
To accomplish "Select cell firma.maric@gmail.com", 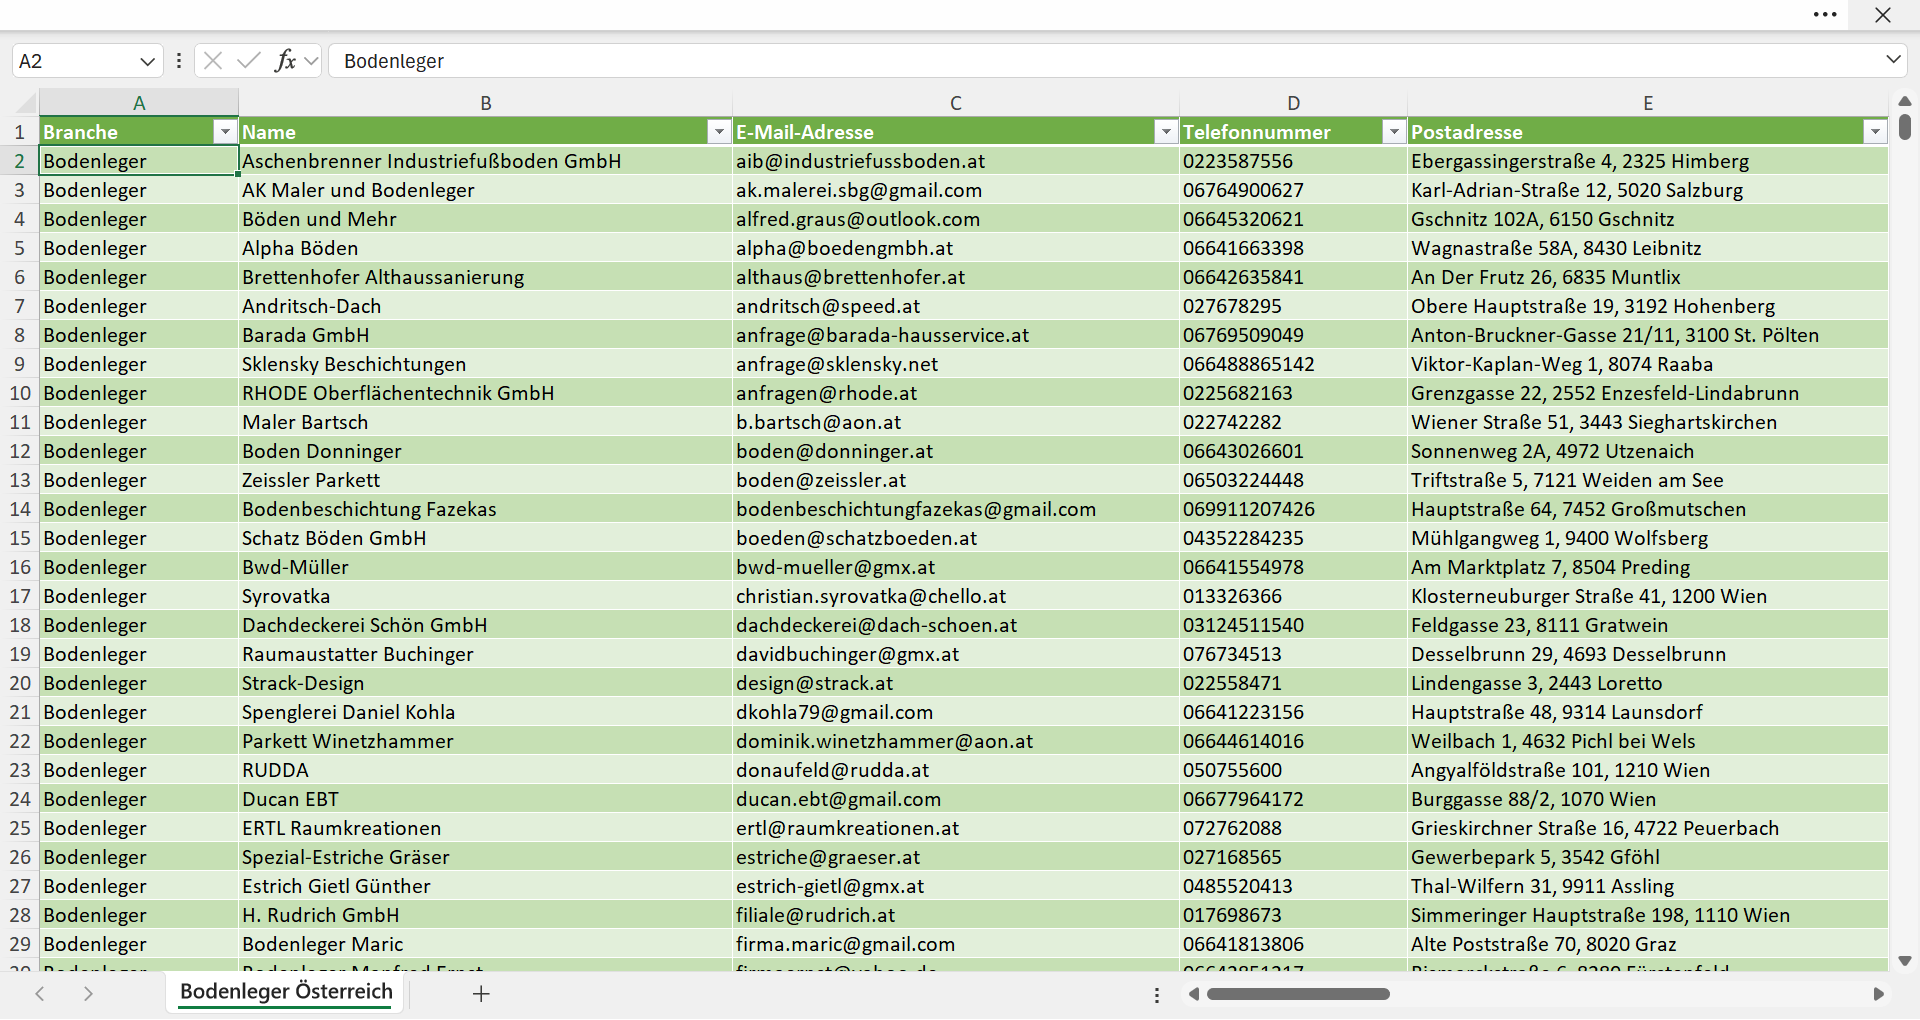I will pos(956,944).
